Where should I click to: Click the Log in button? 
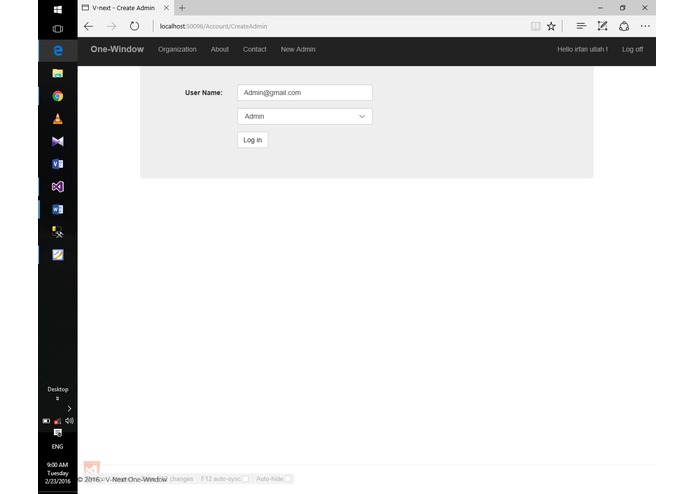coord(253,140)
